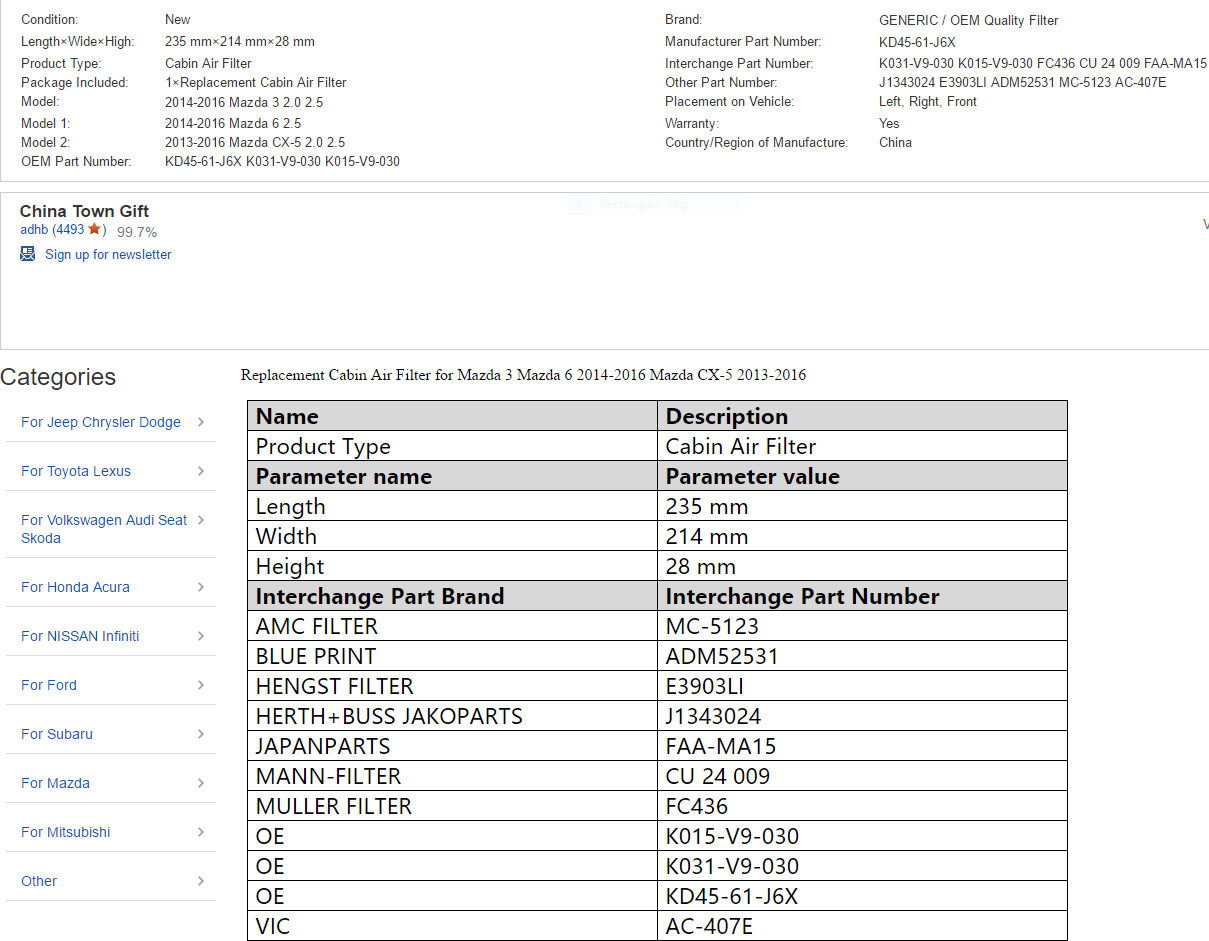This screenshot has height=941, width=1209.
Task: Click the 235 mm length value
Action: pos(862,506)
